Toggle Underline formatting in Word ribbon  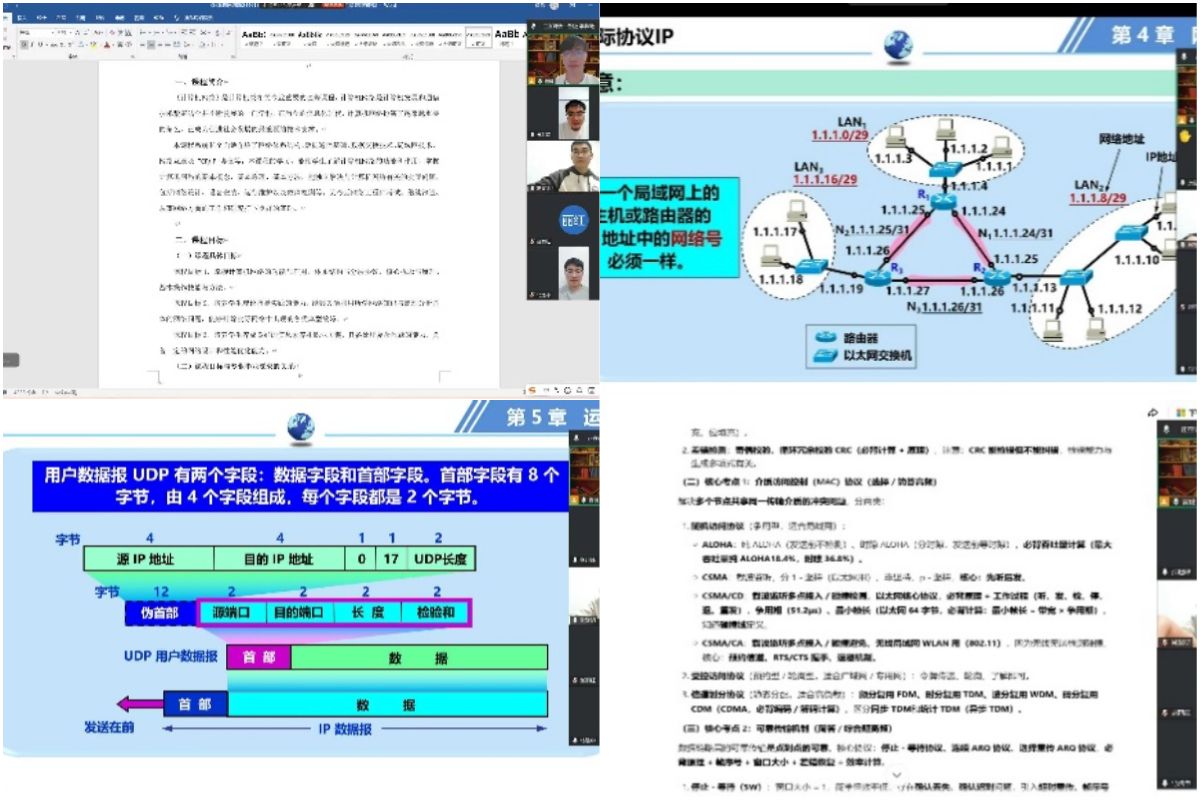click(42, 44)
